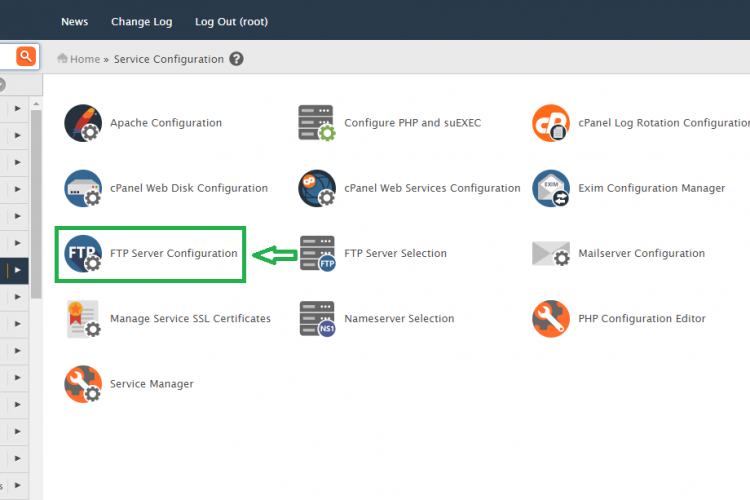Screen dimensions: 750x500
Task: Open the Change Log page
Action: [x=142, y=22]
